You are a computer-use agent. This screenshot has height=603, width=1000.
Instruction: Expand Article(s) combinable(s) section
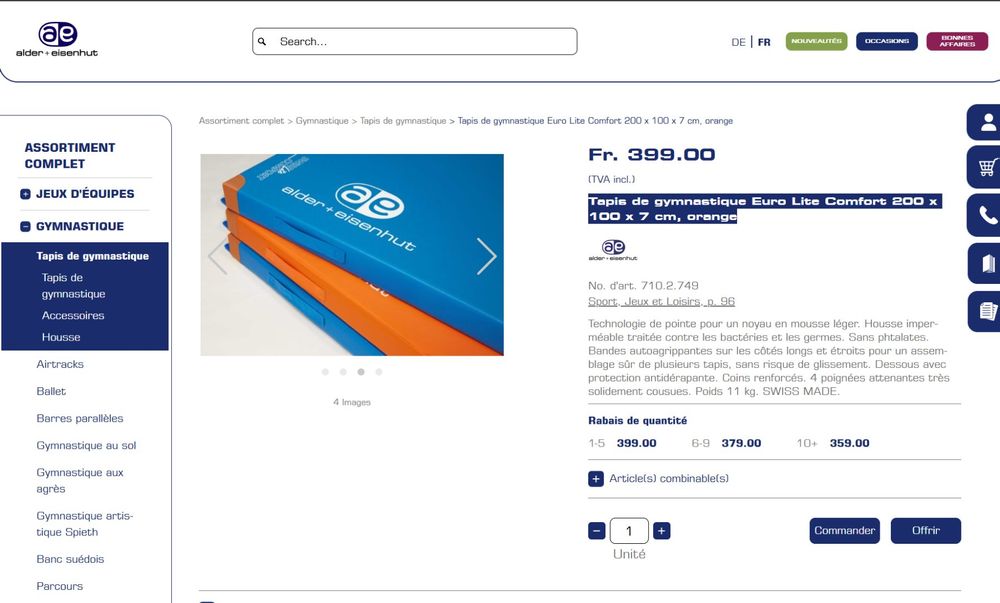pyautogui.click(x=596, y=479)
